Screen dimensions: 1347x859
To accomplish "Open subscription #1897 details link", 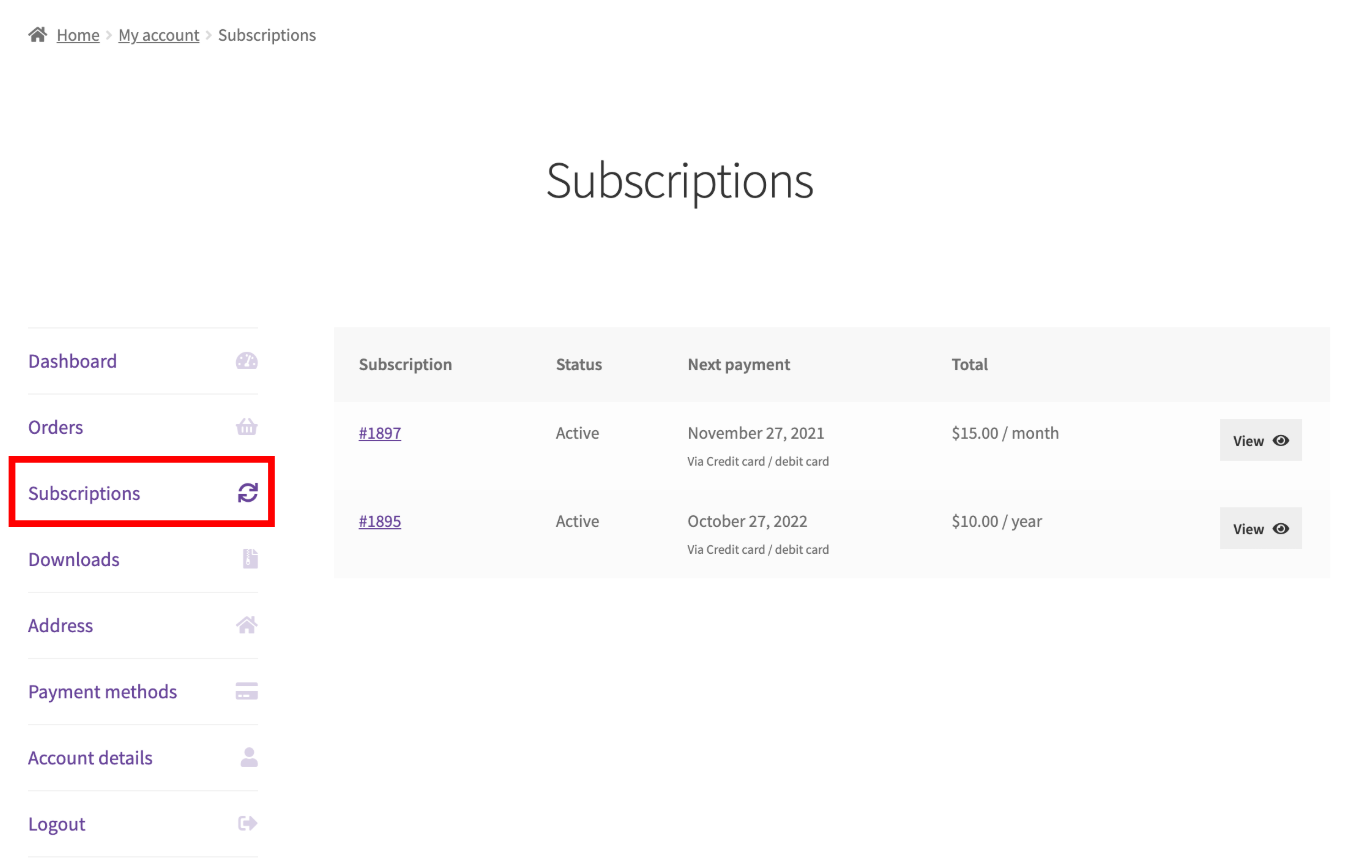I will click(x=380, y=432).
